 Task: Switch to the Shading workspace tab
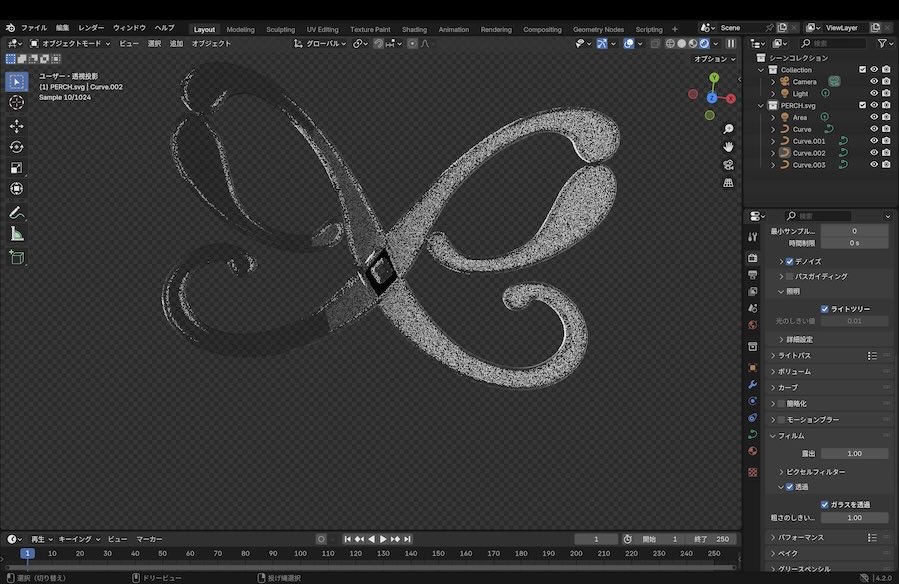pos(414,29)
